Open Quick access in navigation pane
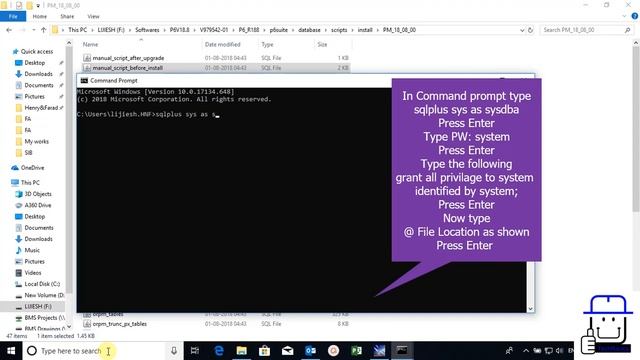This screenshot has height=360, width=640. click(36, 51)
